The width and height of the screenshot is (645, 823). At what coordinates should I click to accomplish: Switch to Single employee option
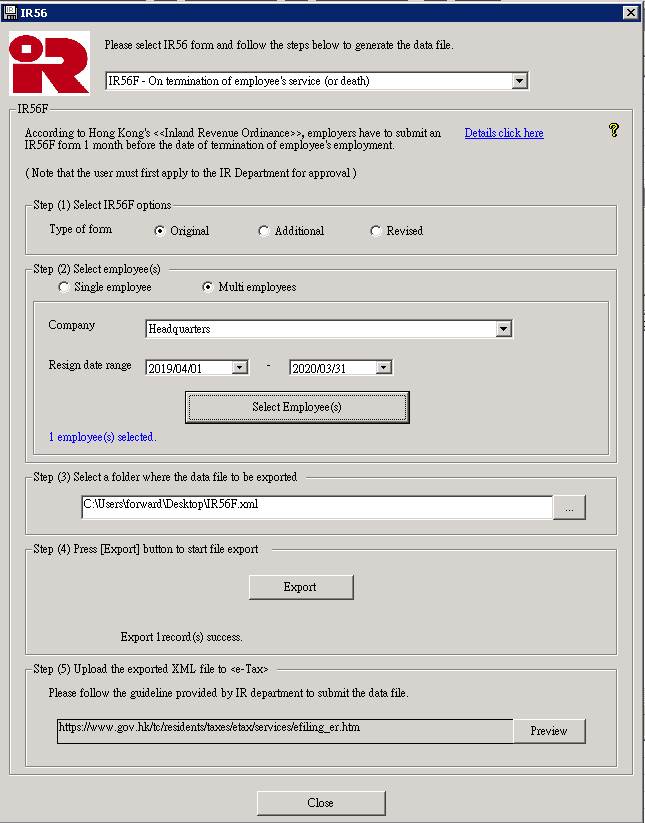(64, 287)
